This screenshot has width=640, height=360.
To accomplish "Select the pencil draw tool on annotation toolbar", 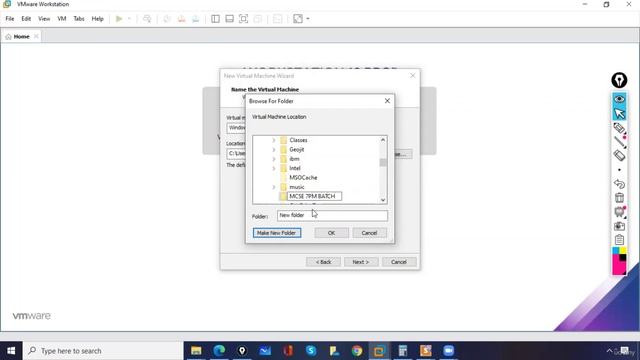I will point(619,128).
